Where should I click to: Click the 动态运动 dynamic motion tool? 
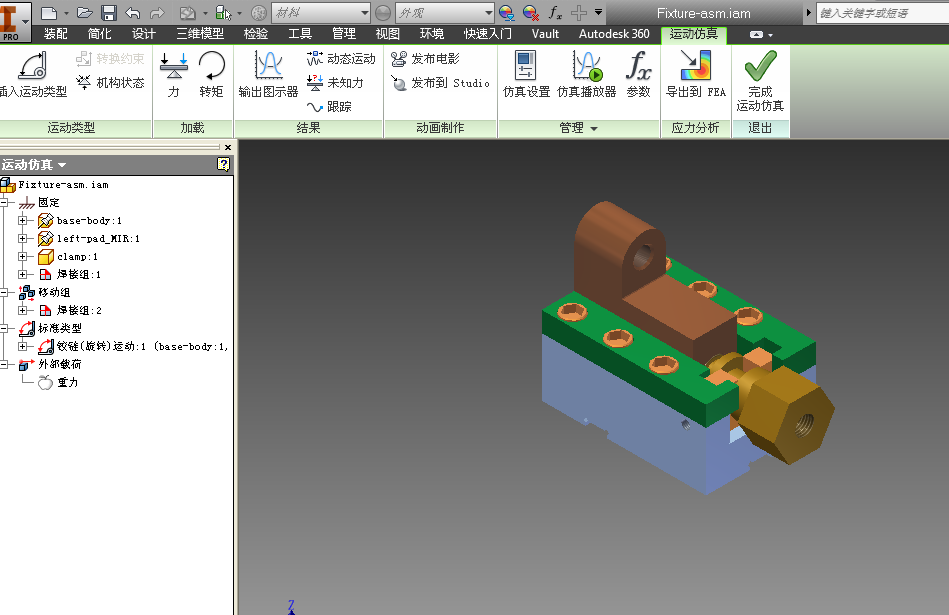pyautogui.click(x=341, y=59)
